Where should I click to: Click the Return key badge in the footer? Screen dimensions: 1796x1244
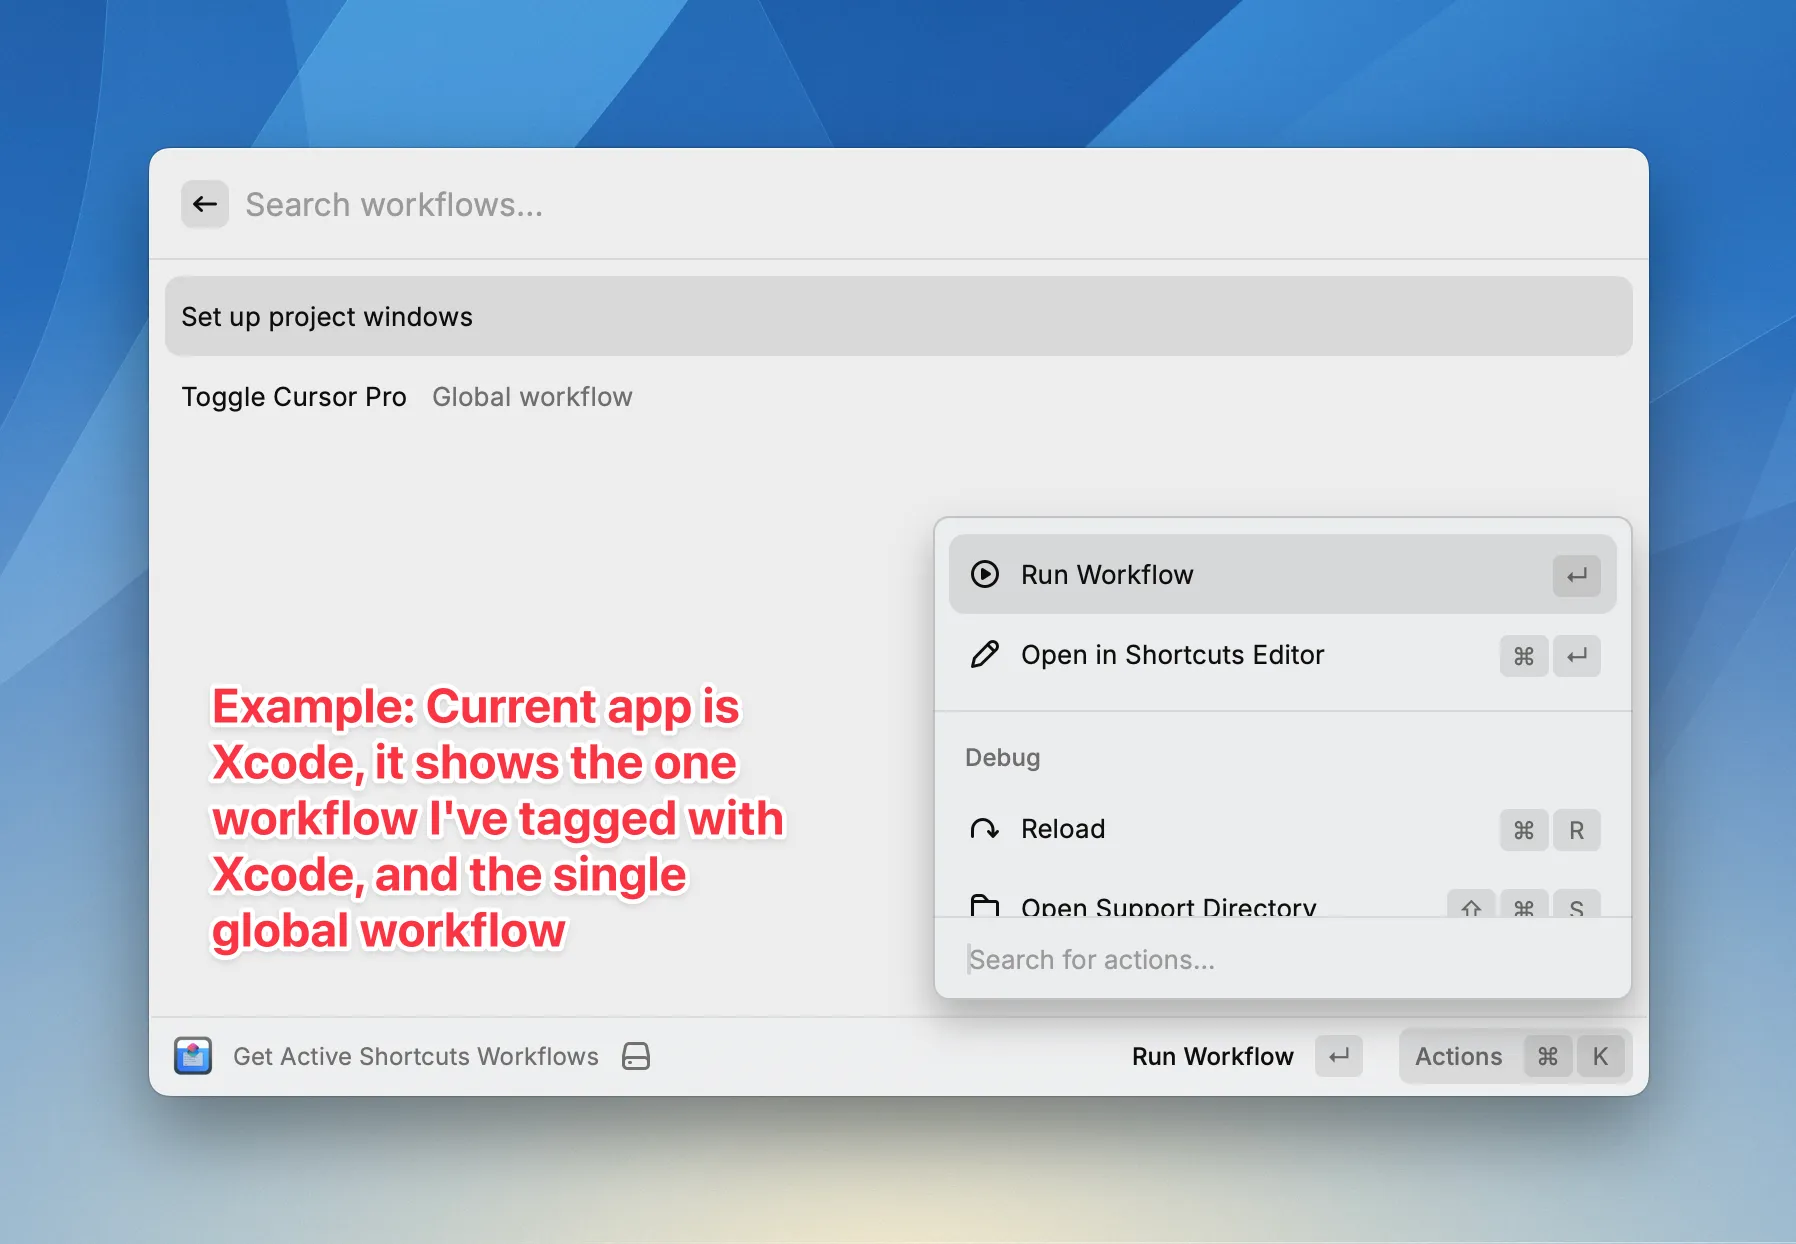click(x=1339, y=1056)
